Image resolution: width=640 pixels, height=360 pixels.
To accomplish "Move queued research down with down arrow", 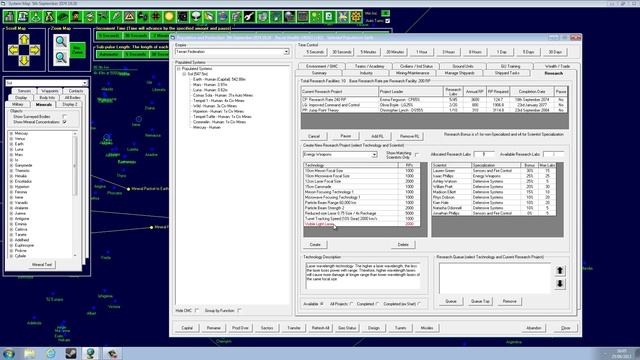I will click(560, 284).
